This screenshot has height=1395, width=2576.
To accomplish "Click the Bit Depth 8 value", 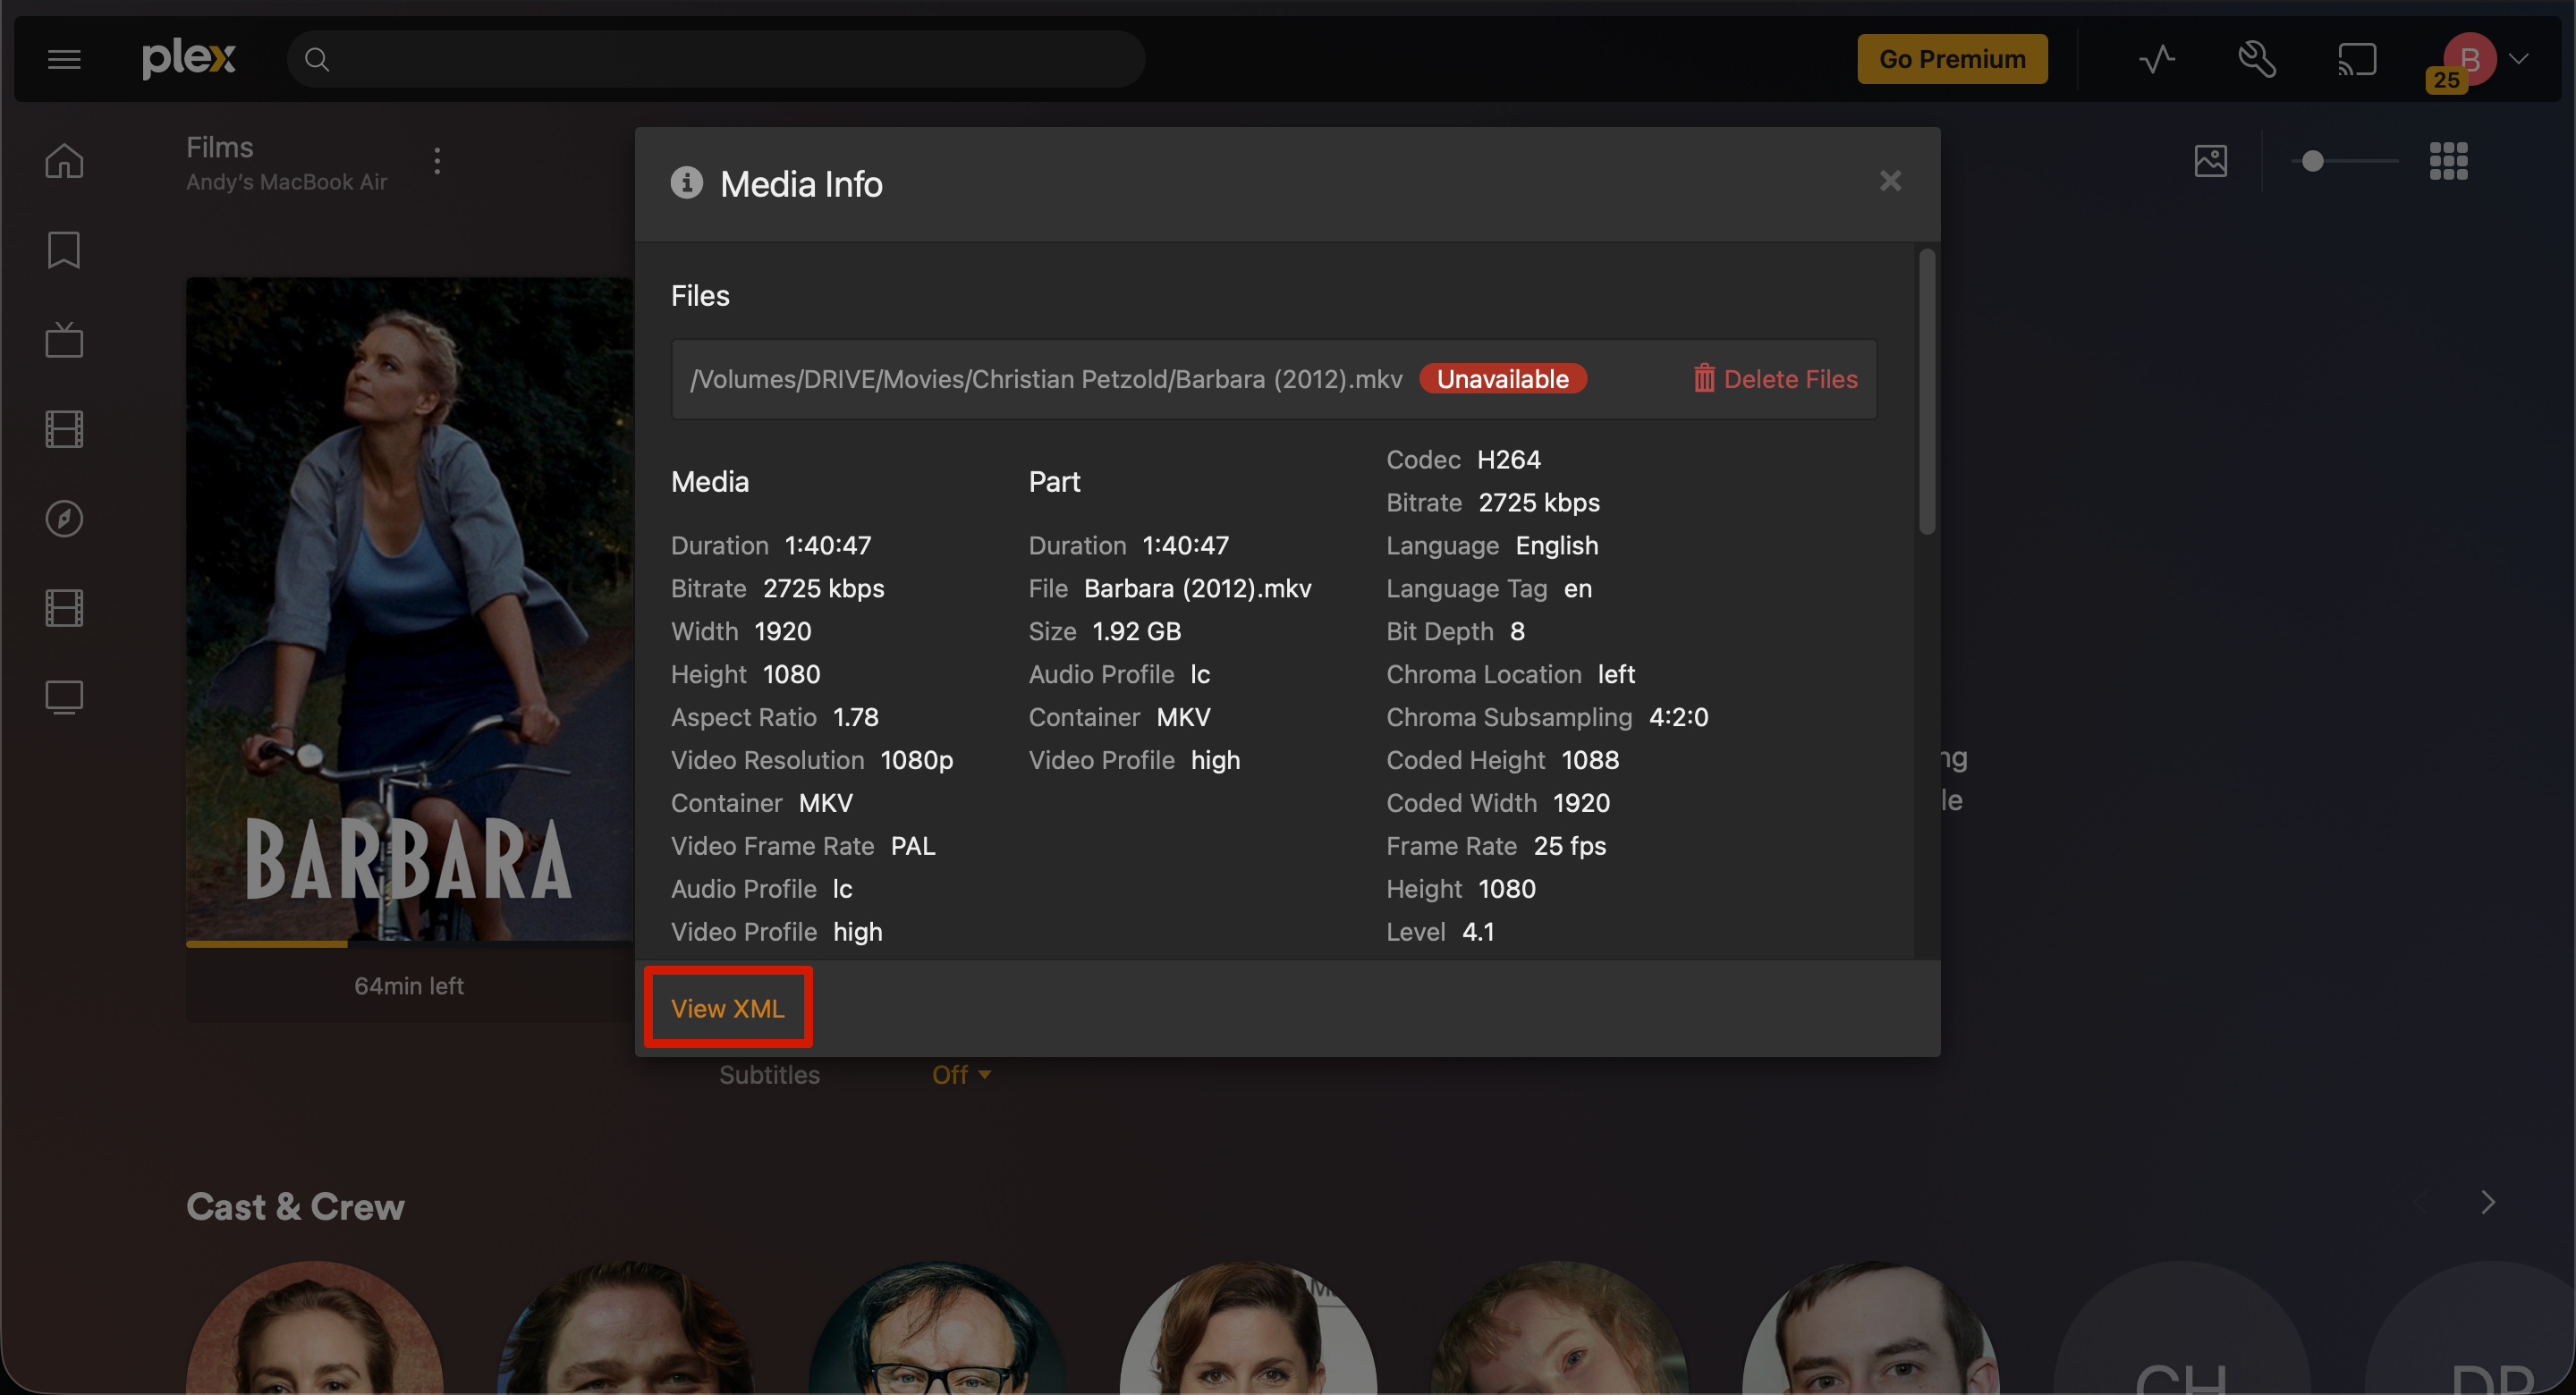I will click(x=1516, y=631).
